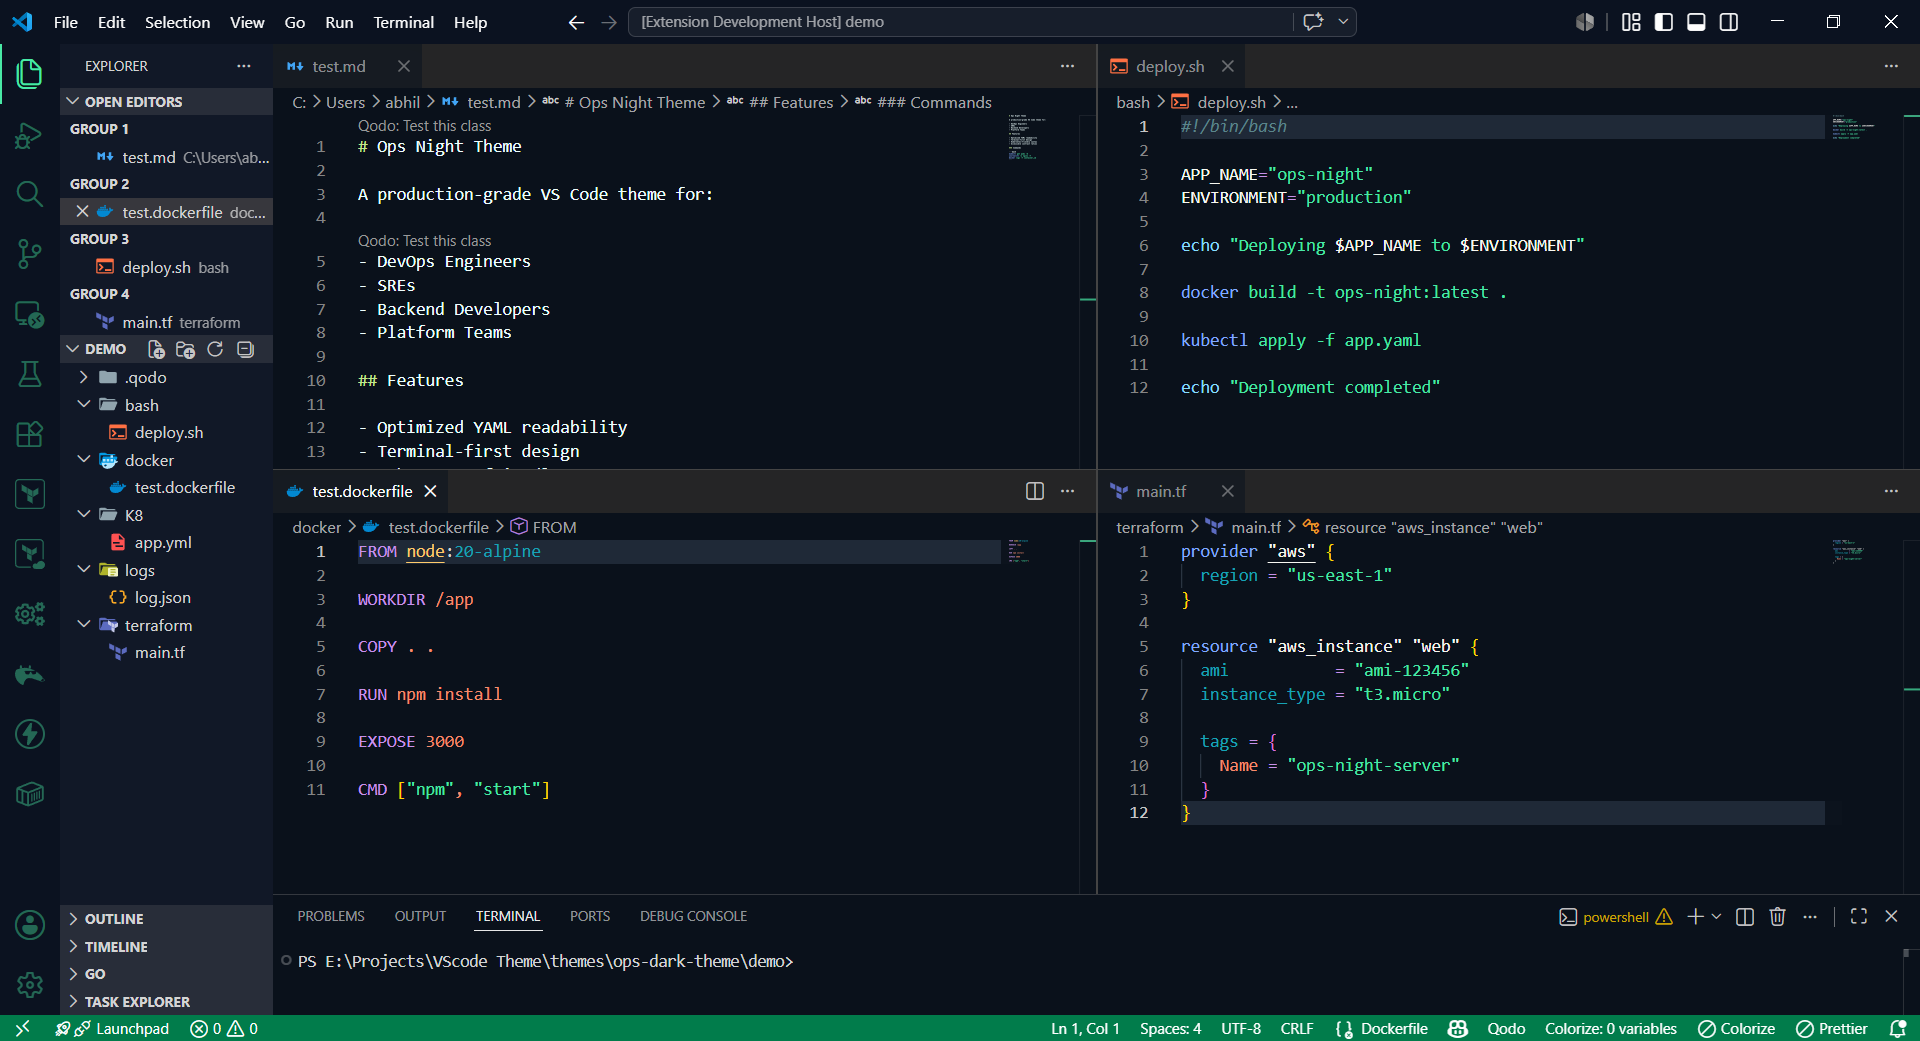The width and height of the screenshot is (1920, 1041).
Task: Collapse the docker folder
Action: pos(166,460)
